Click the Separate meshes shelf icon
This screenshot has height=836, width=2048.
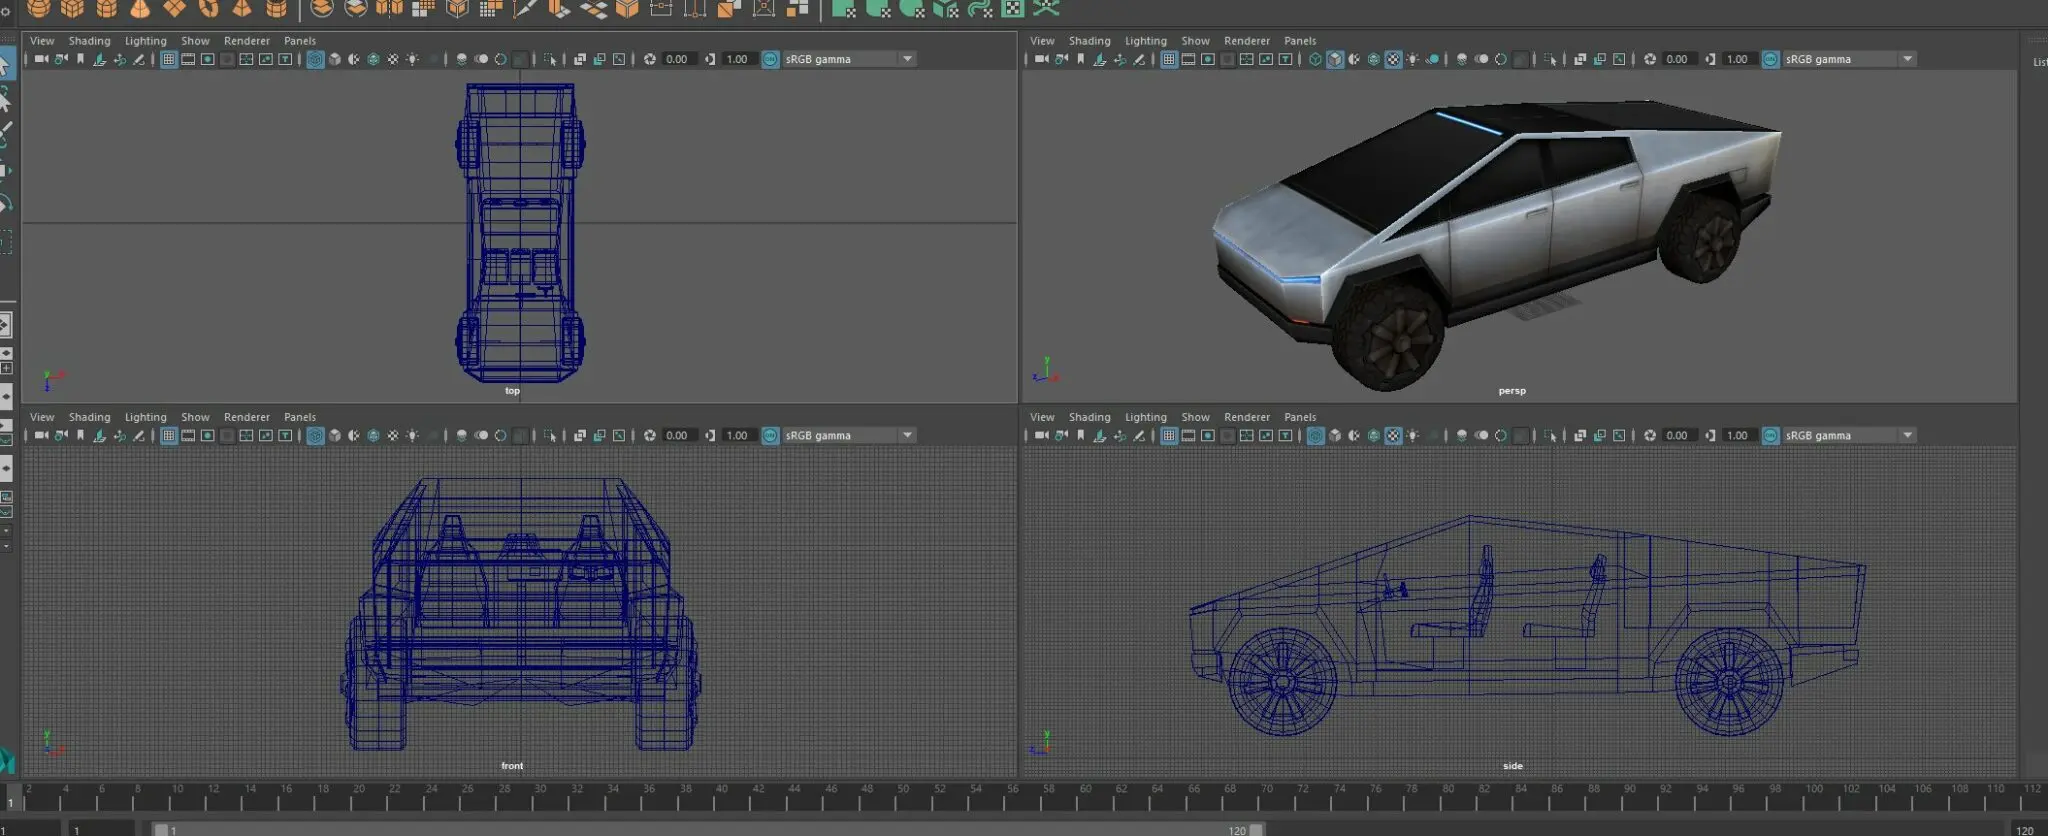click(356, 9)
